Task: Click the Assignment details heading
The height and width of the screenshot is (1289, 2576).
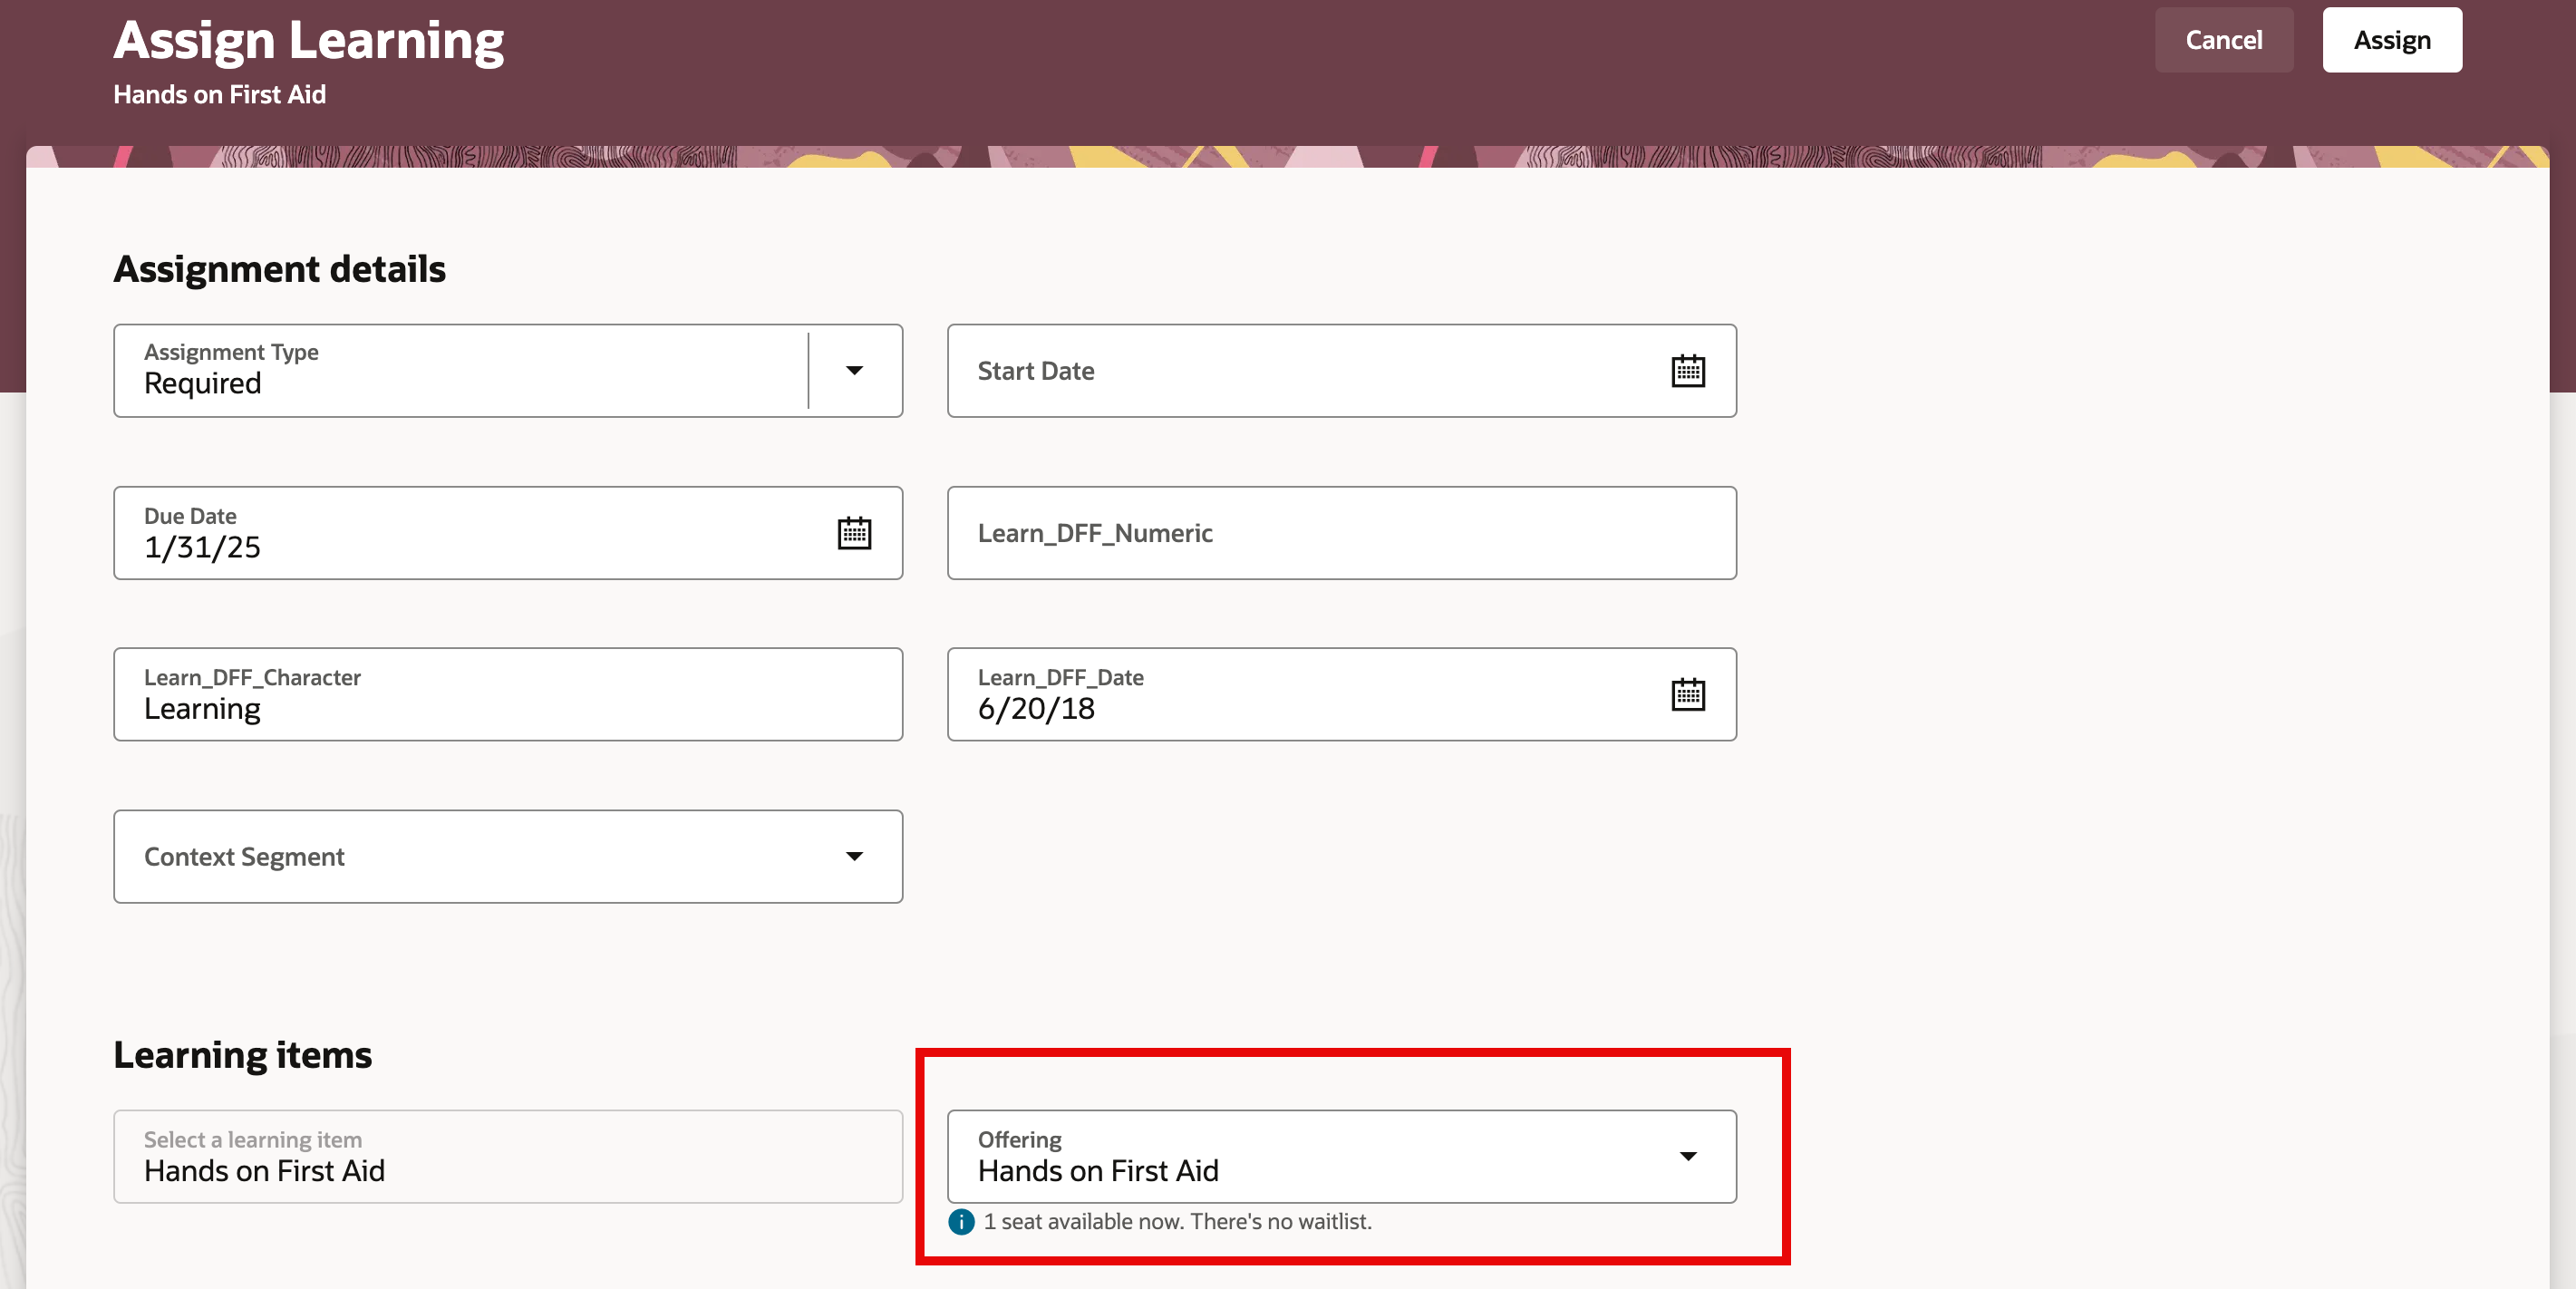Action: [x=279, y=269]
